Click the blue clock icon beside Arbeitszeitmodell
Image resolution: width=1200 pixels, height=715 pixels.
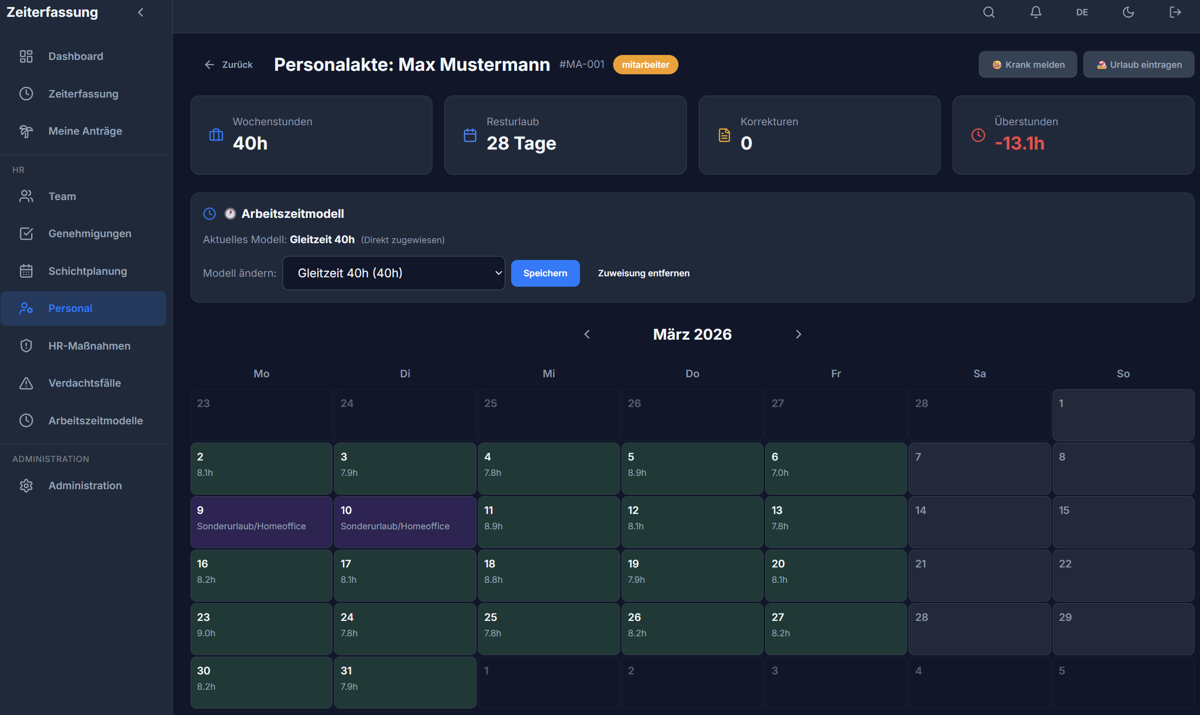coord(209,214)
